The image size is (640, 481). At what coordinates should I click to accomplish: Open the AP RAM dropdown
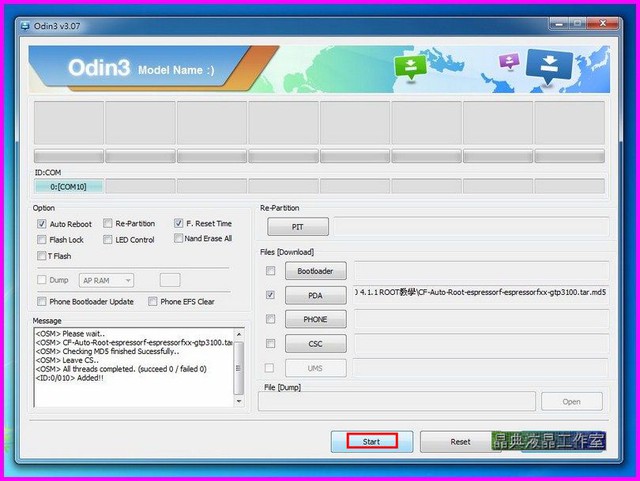pos(107,280)
